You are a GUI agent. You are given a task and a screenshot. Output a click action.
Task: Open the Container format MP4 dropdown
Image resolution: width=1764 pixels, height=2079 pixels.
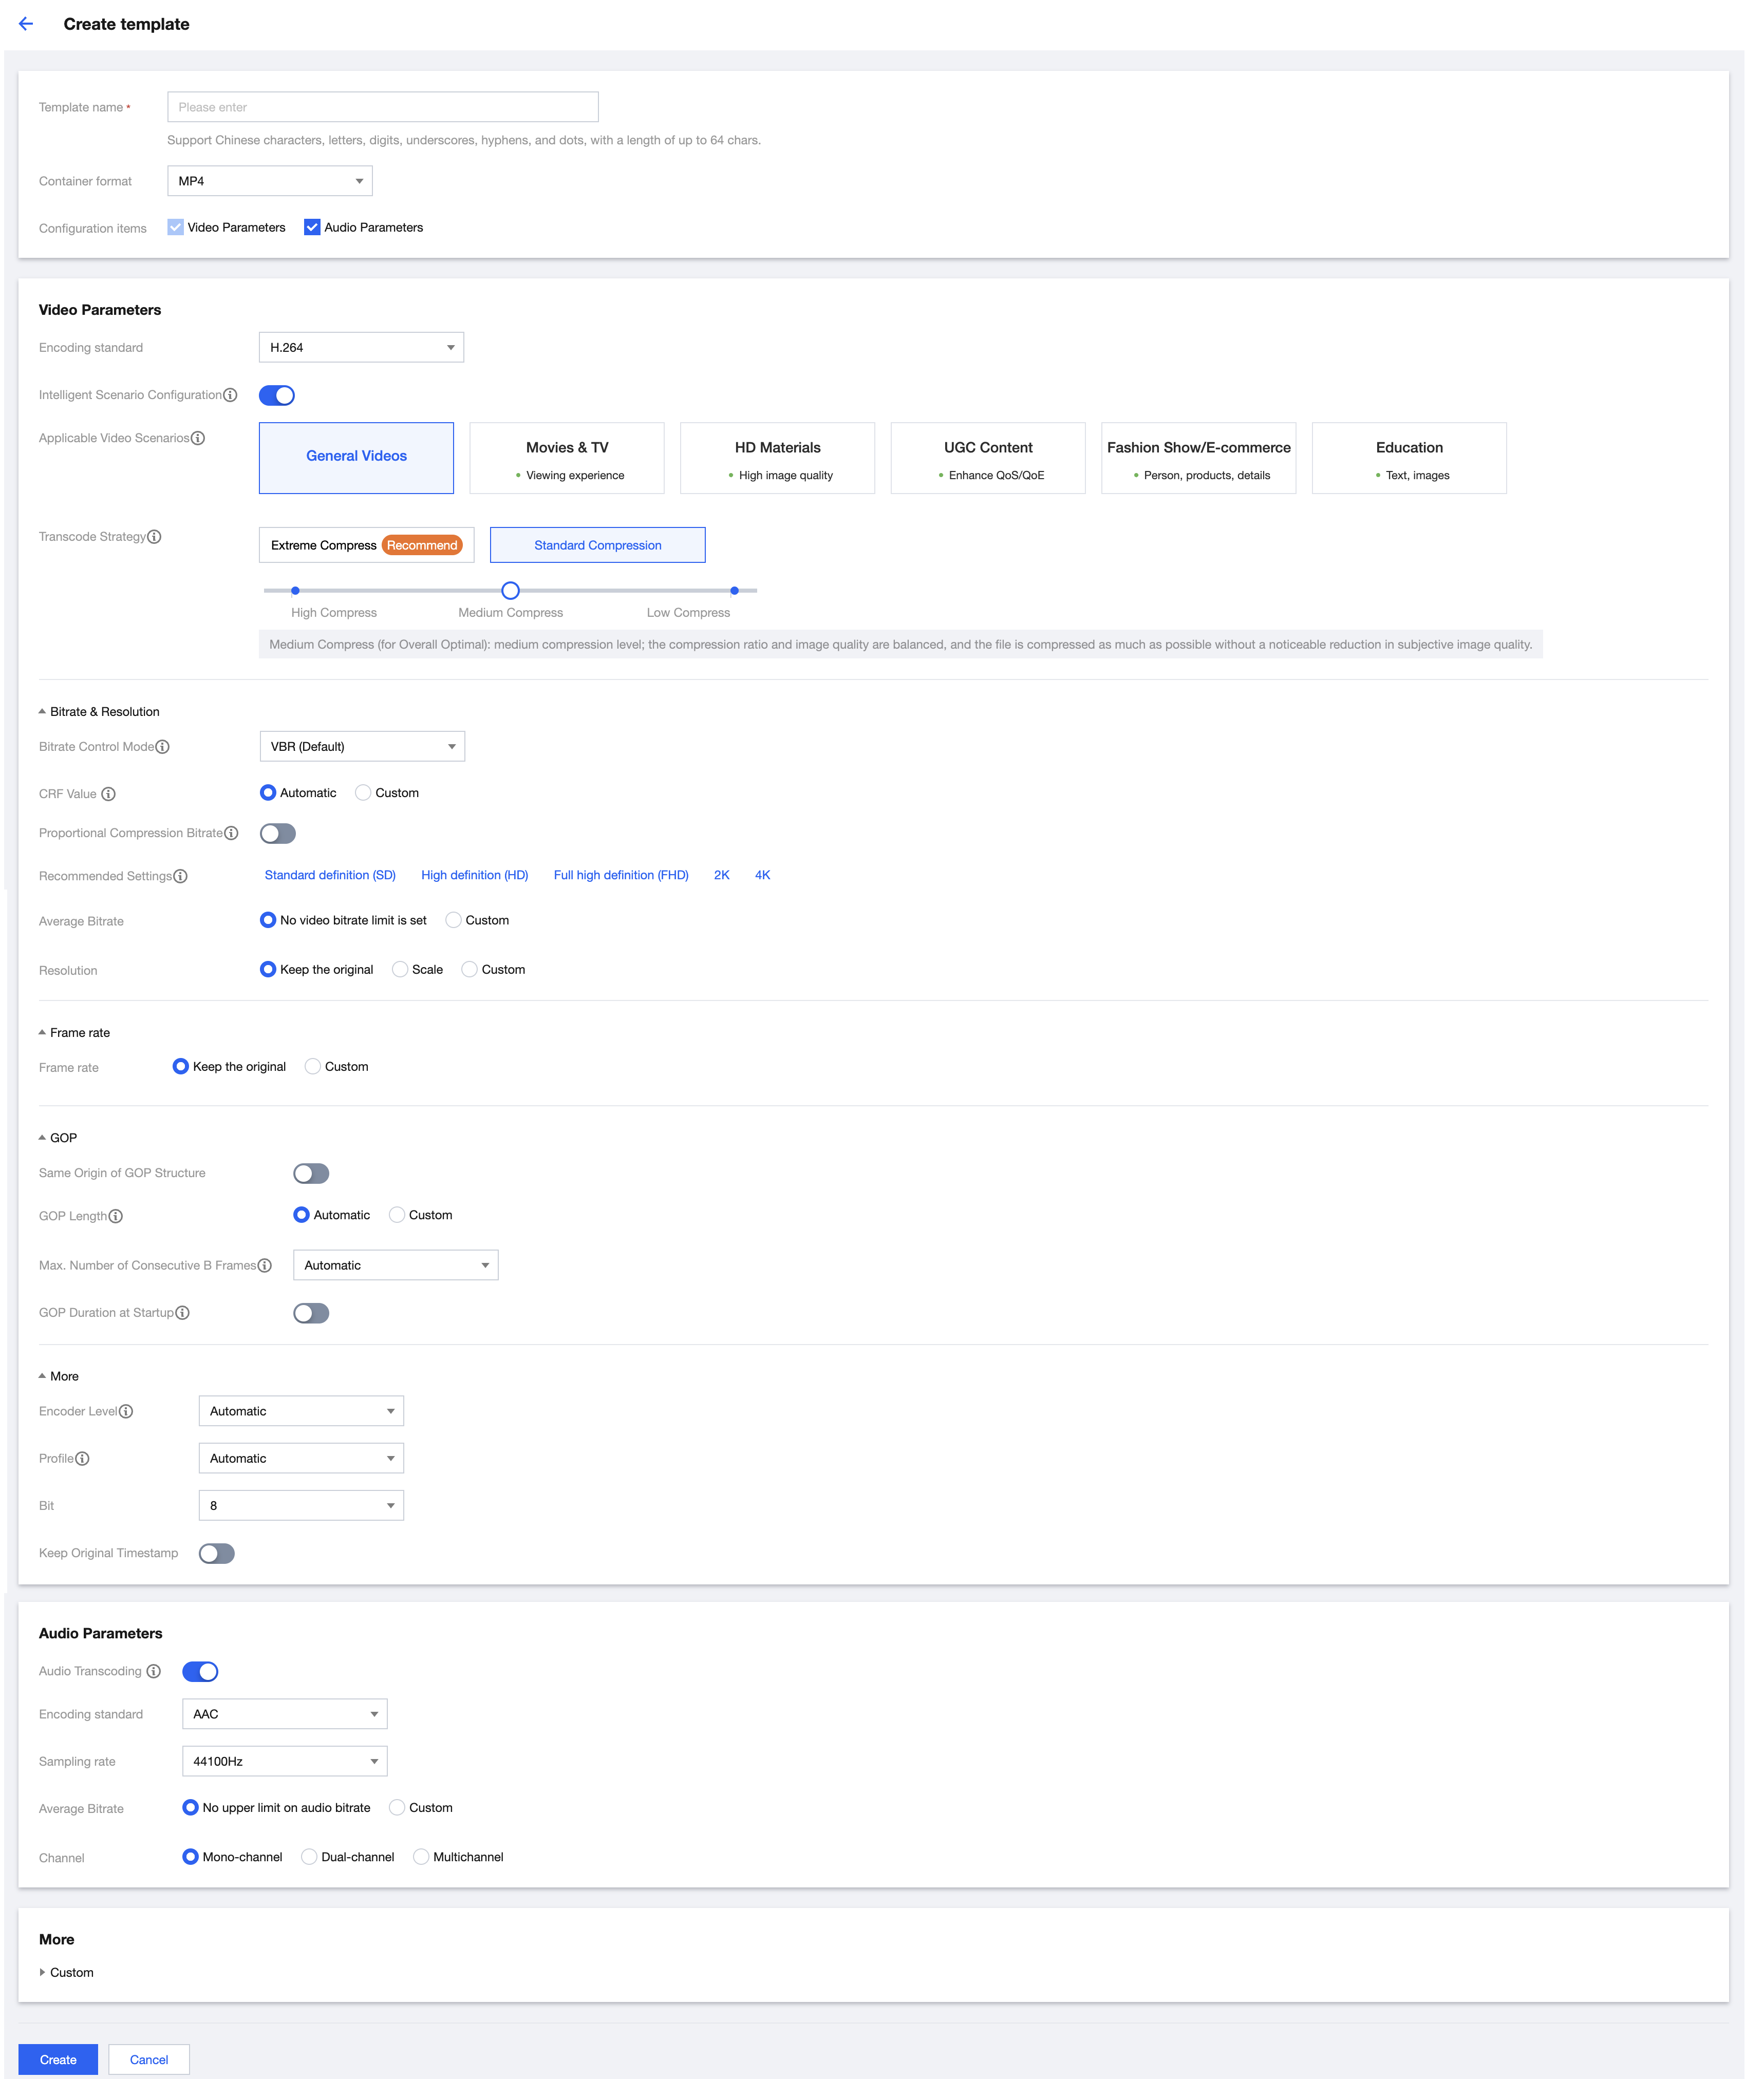pos(270,181)
